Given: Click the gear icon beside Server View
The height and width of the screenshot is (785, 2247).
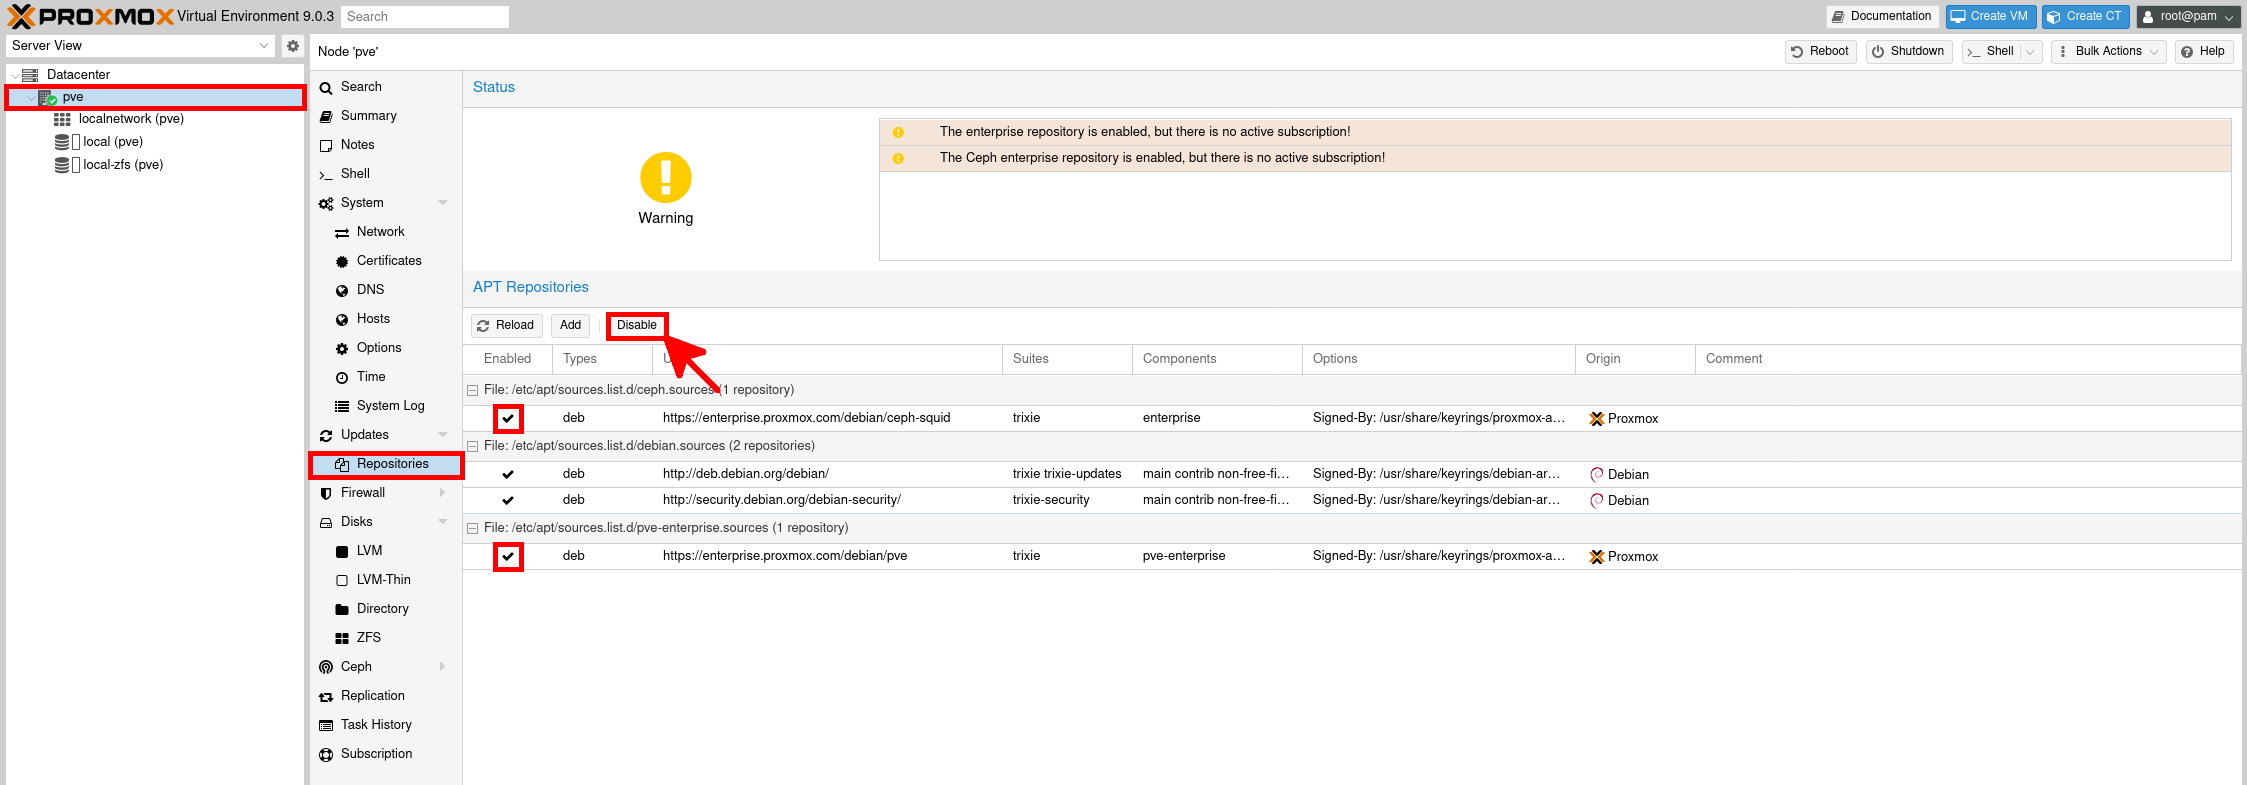Looking at the screenshot, I should 293,46.
